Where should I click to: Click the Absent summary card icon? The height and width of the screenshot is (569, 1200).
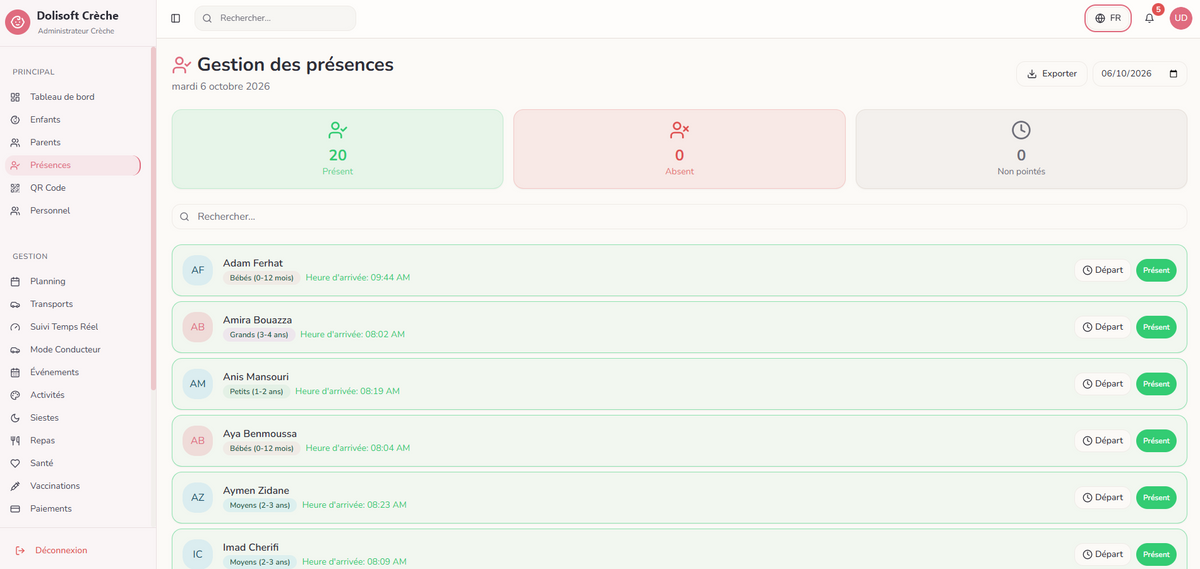pos(680,130)
